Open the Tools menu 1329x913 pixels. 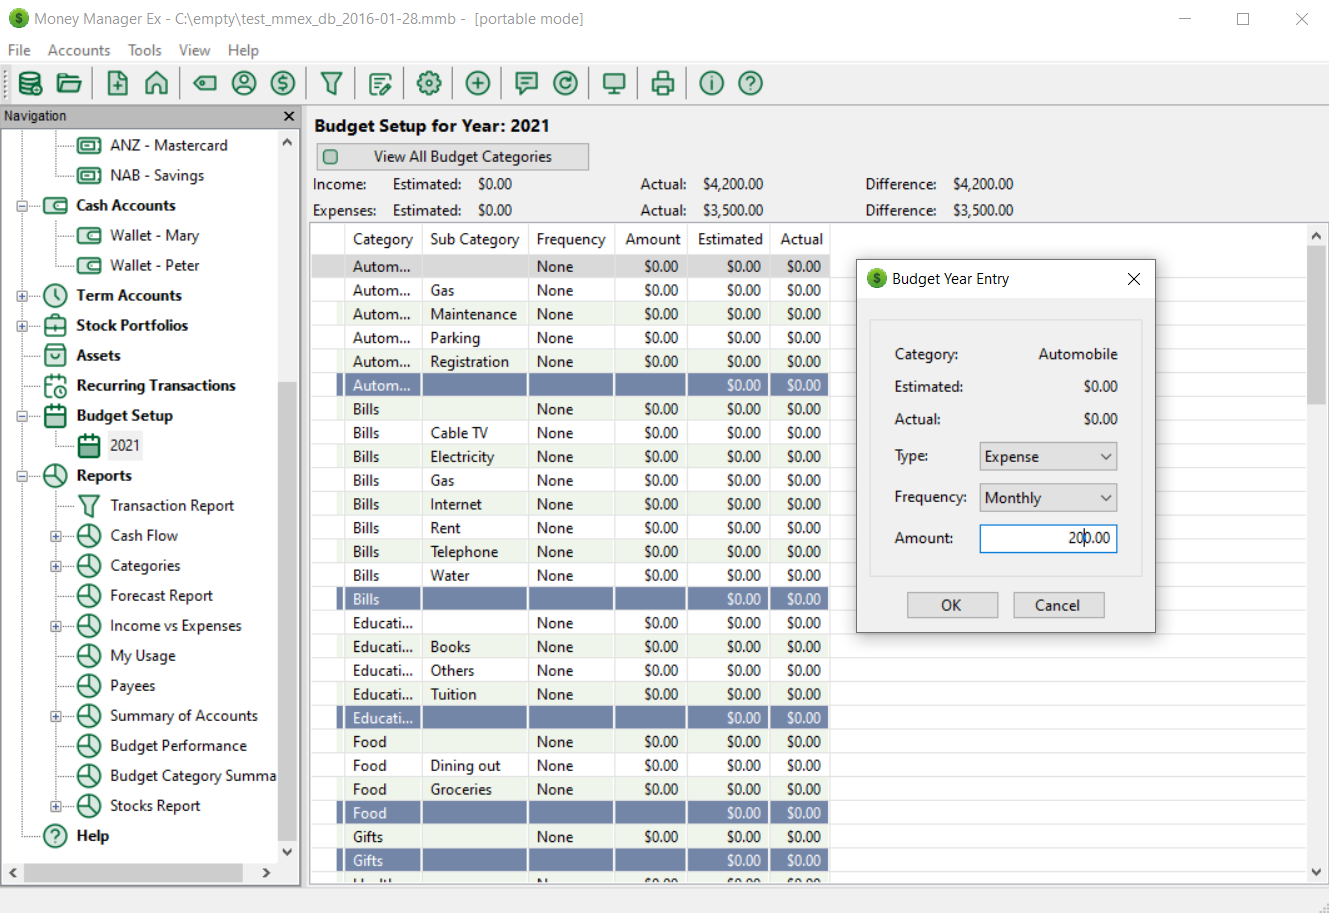pyautogui.click(x=144, y=50)
